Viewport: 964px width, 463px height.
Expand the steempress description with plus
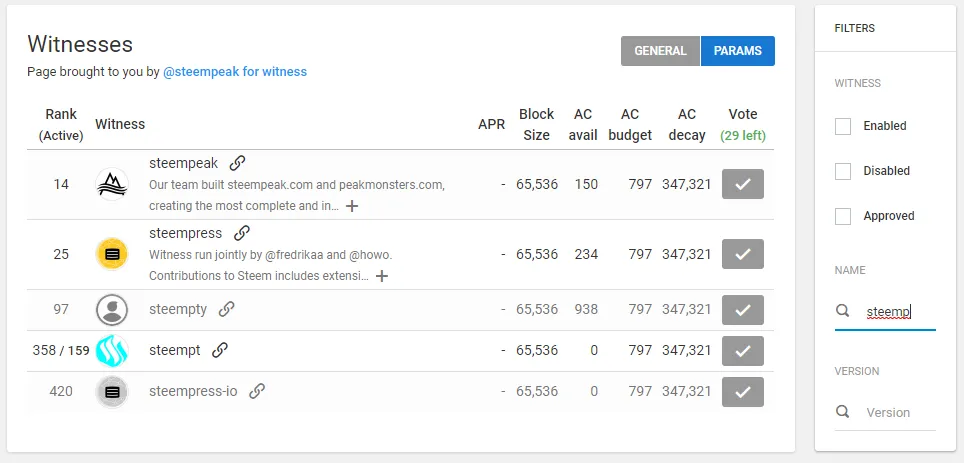pos(382,276)
